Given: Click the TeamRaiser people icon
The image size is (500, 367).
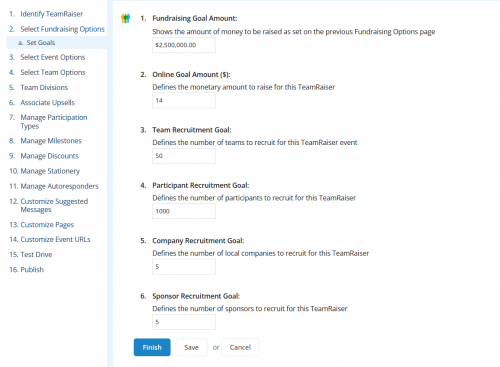Looking at the screenshot, I should pos(125,18).
